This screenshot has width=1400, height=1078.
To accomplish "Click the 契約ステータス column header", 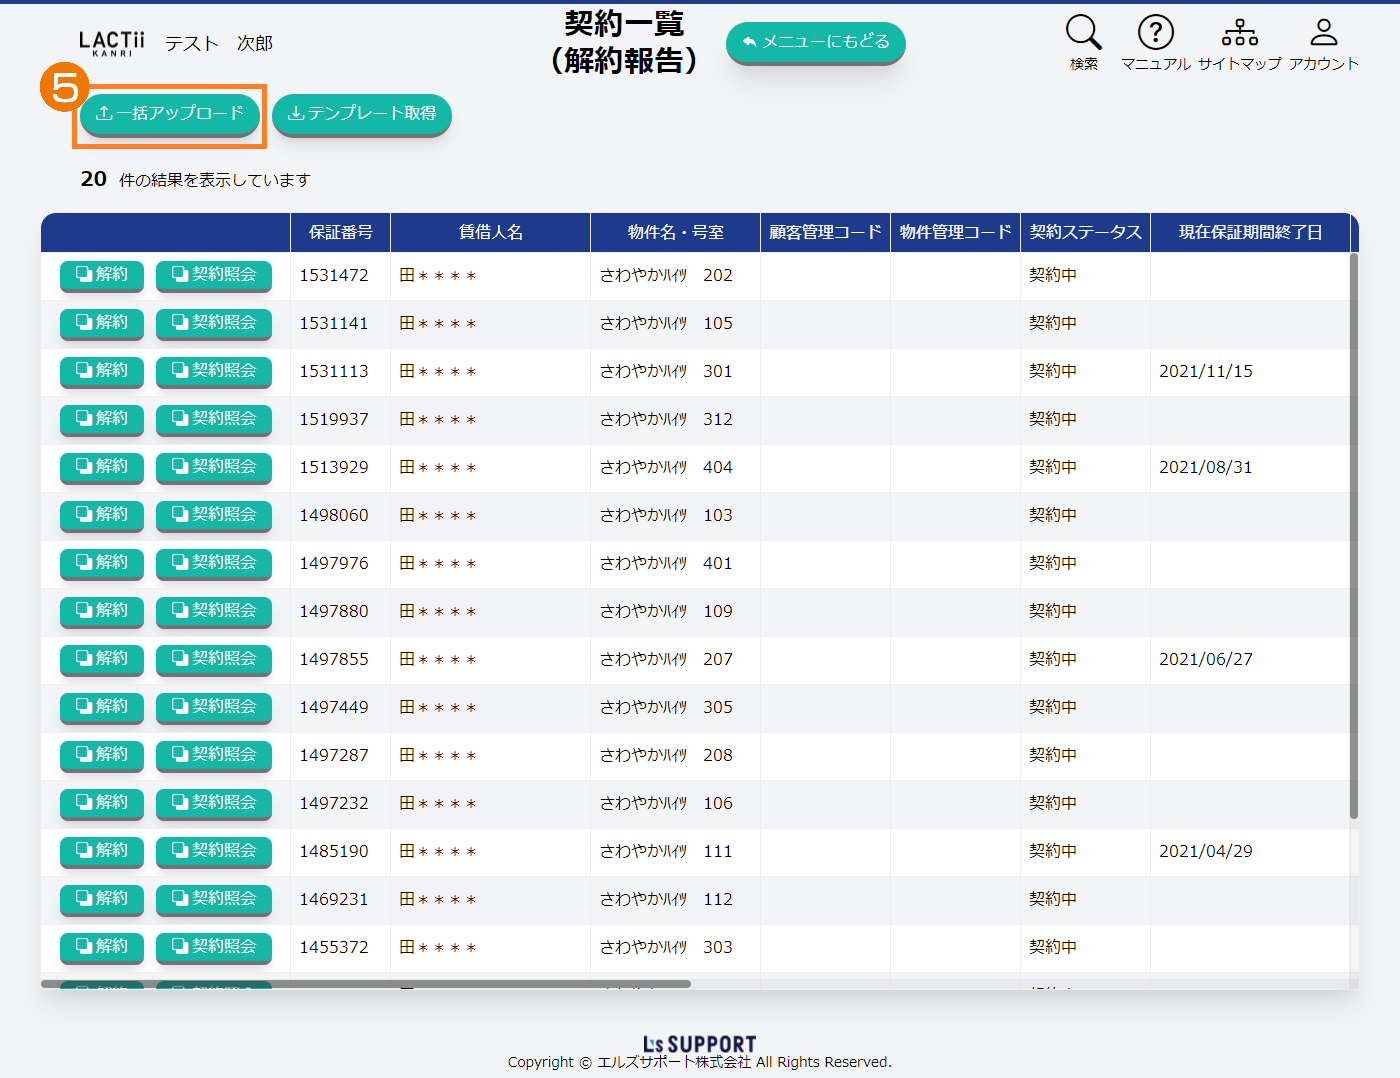I will pos(1085,232).
